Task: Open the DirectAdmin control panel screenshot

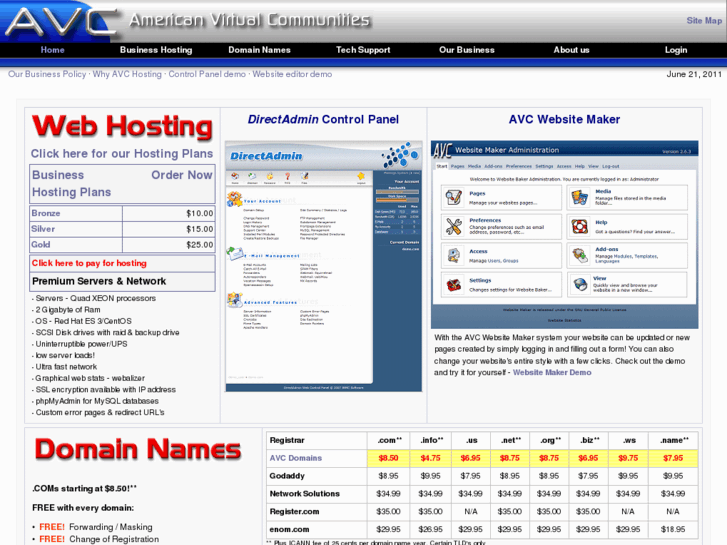Action: click(324, 266)
